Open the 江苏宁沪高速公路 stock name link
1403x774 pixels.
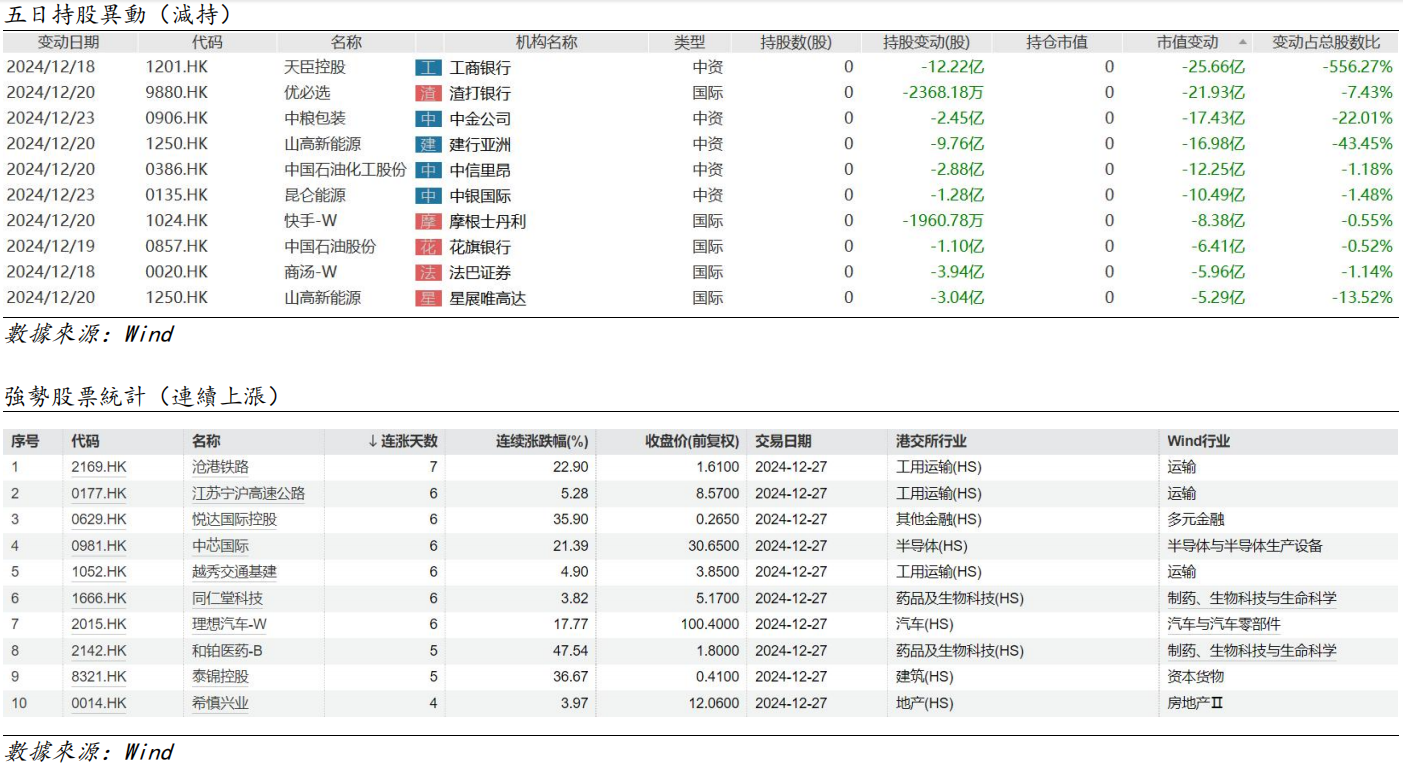point(249,493)
